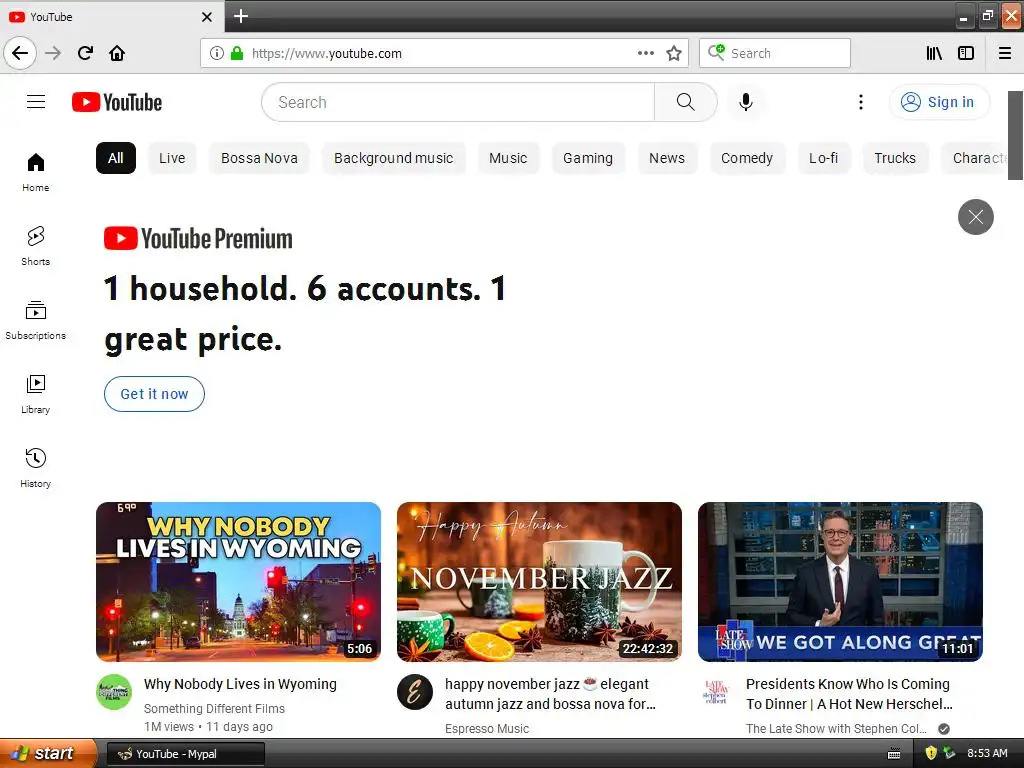This screenshot has height=768, width=1024.
Task: Open YouTube settings three-dot menu
Action: (861, 102)
